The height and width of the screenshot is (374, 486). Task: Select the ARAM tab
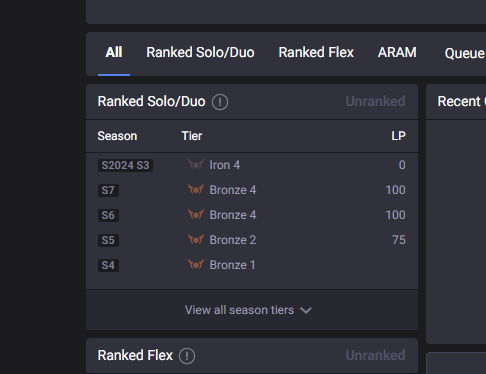pos(397,53)
